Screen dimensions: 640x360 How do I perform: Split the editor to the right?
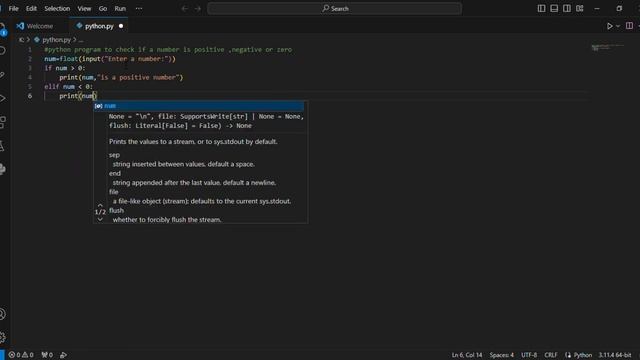pyautogui.click(x=629, y=26)
